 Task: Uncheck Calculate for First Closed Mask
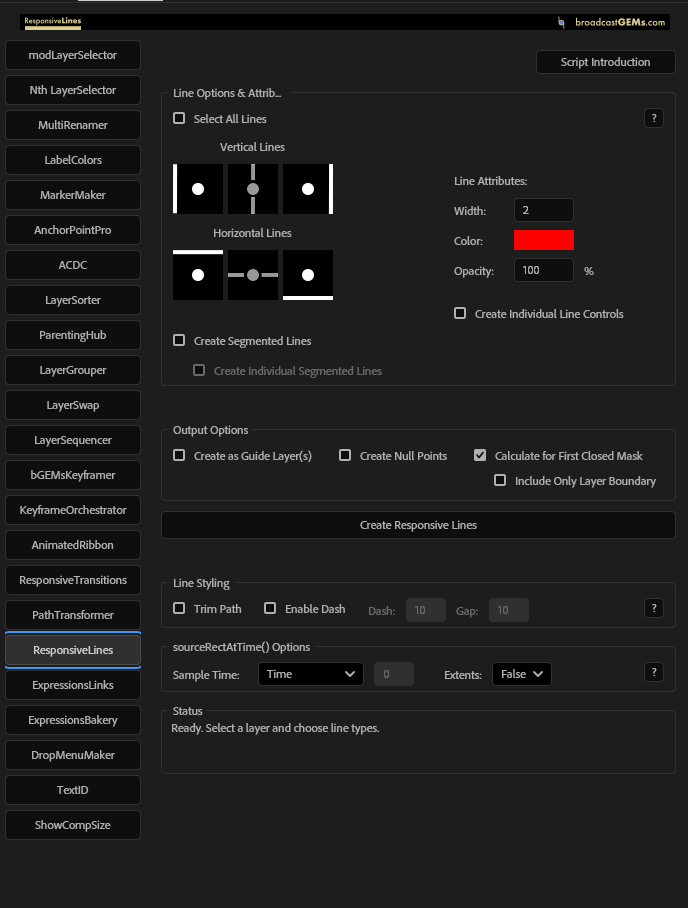[x=481, y=455]
